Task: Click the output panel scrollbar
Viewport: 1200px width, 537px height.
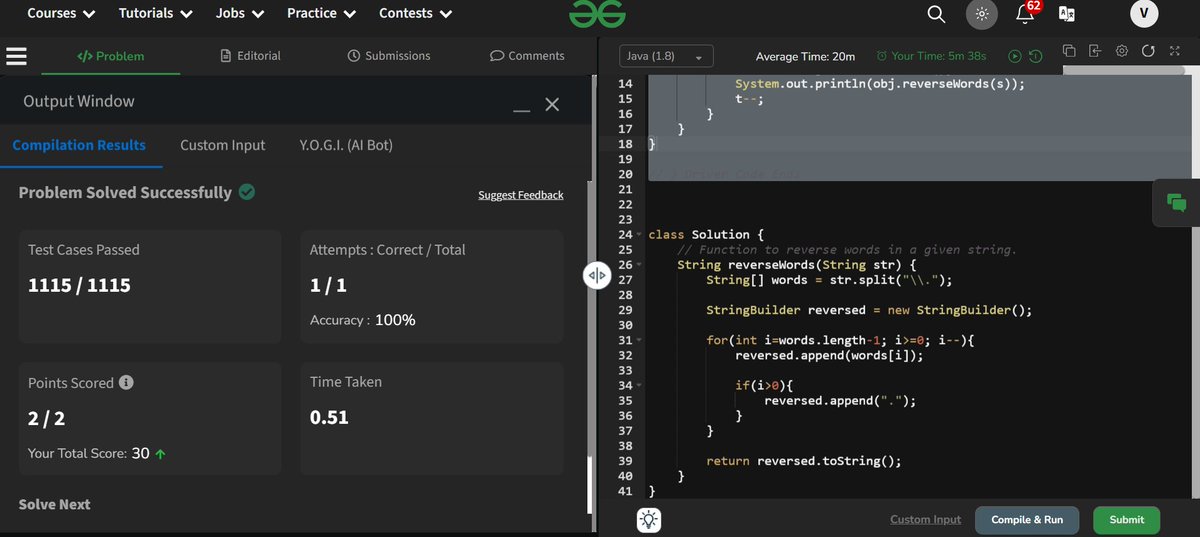Action: coord(590,485)
